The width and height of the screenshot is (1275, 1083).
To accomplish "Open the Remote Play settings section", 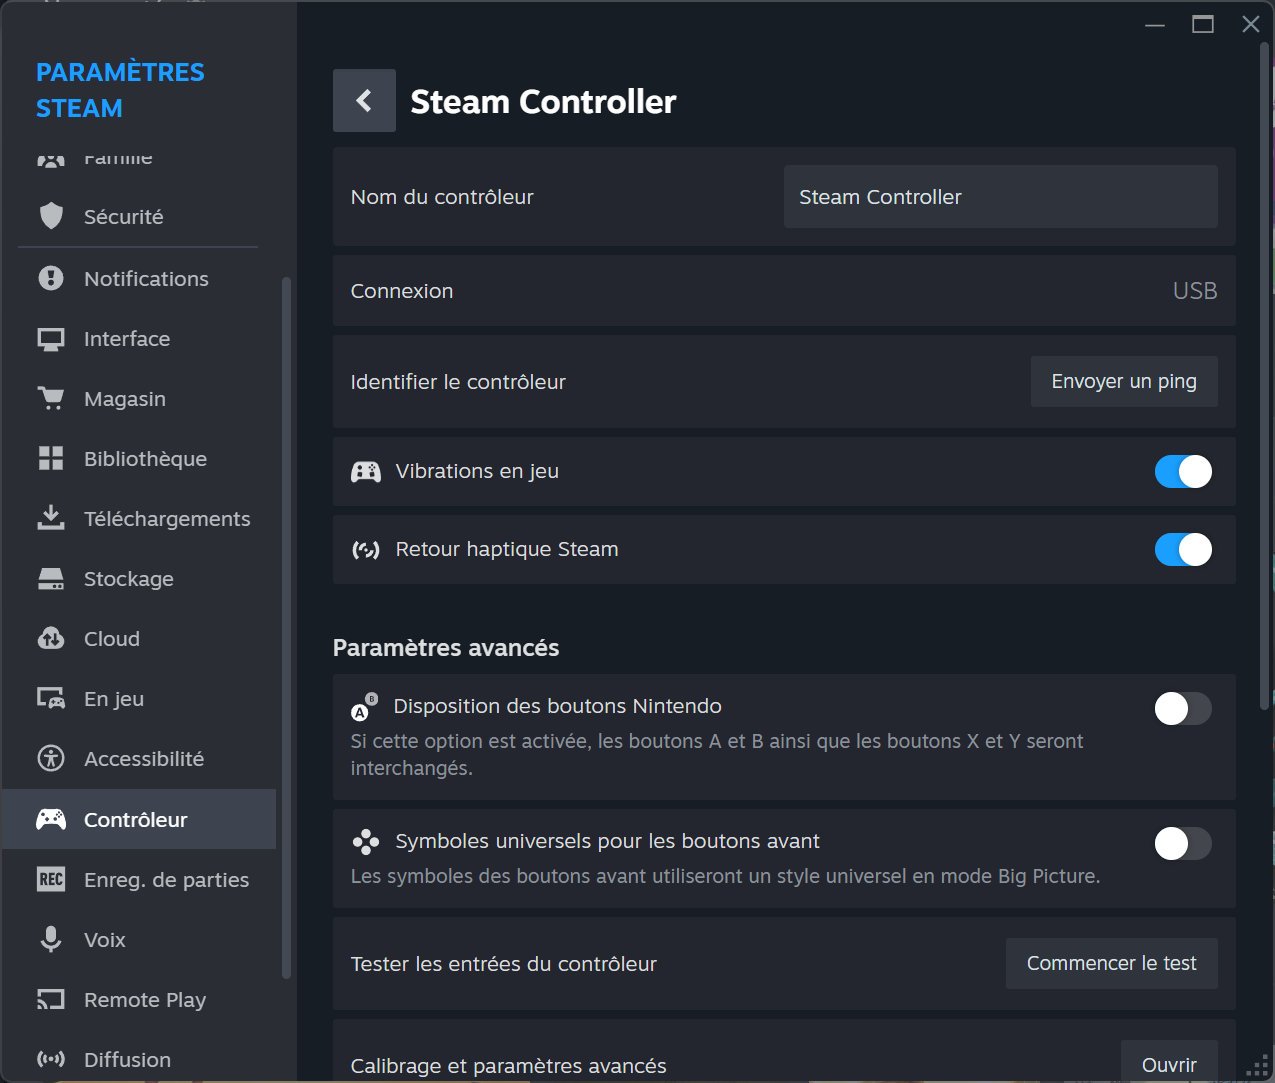I will [x=139, y=999].
